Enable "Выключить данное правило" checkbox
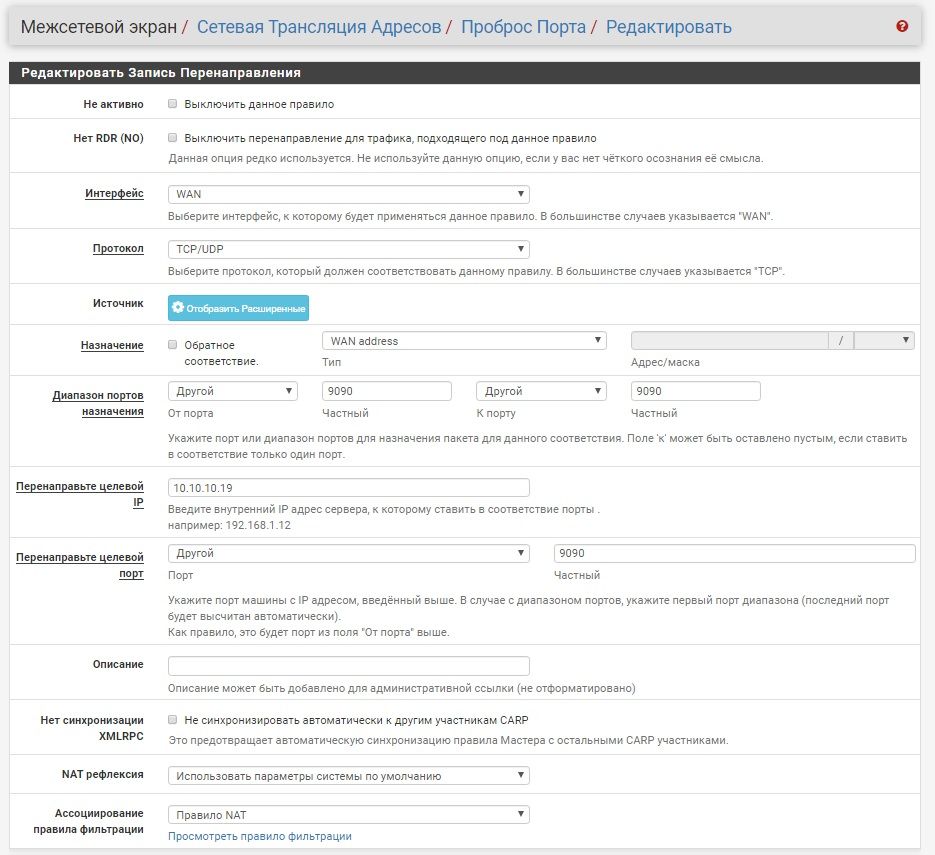The height and width of the screenshot is (855, 935). pos(173,104)
